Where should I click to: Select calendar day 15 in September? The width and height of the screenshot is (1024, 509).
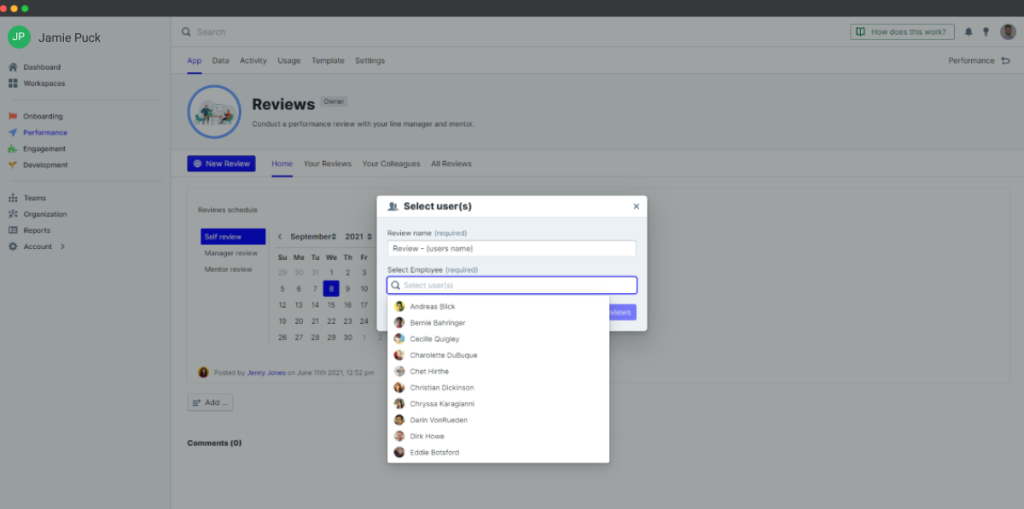click(x=331, y=305)
